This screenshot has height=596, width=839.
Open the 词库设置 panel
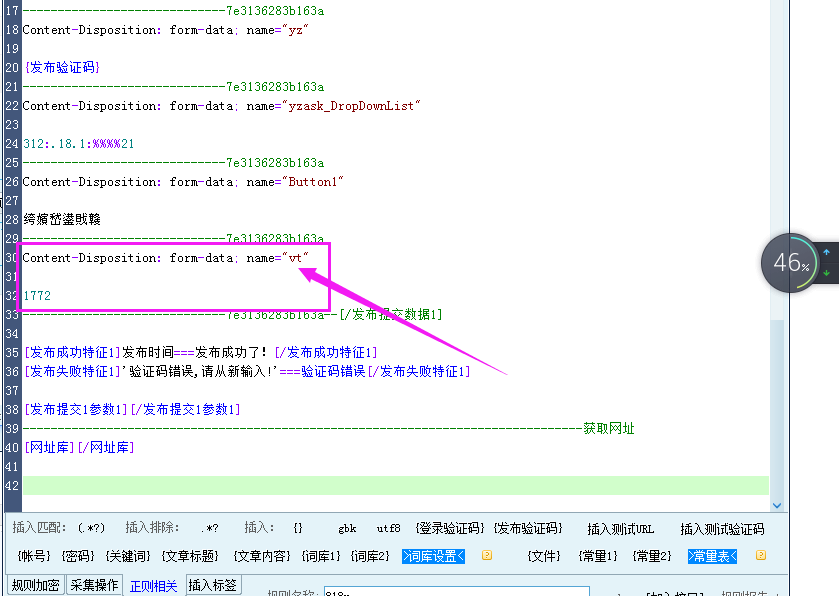tap(433, 556)
